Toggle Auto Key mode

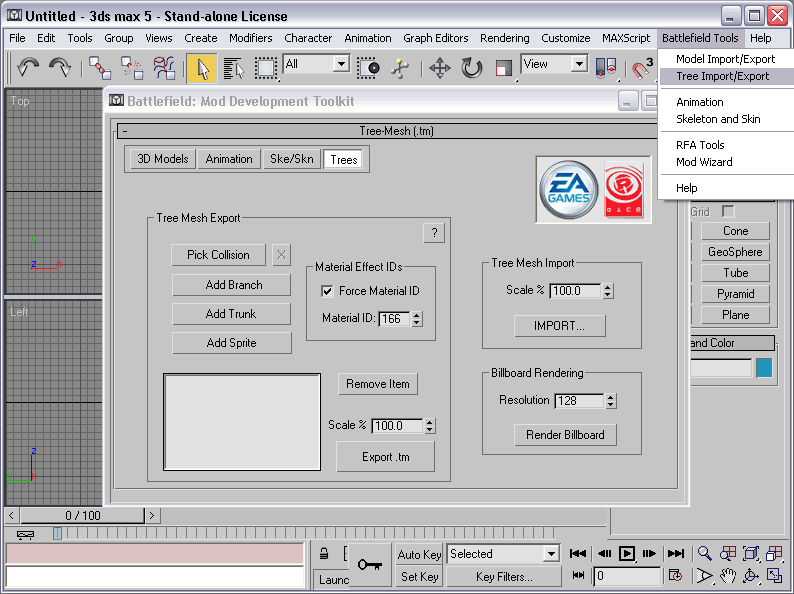point(419,555)
